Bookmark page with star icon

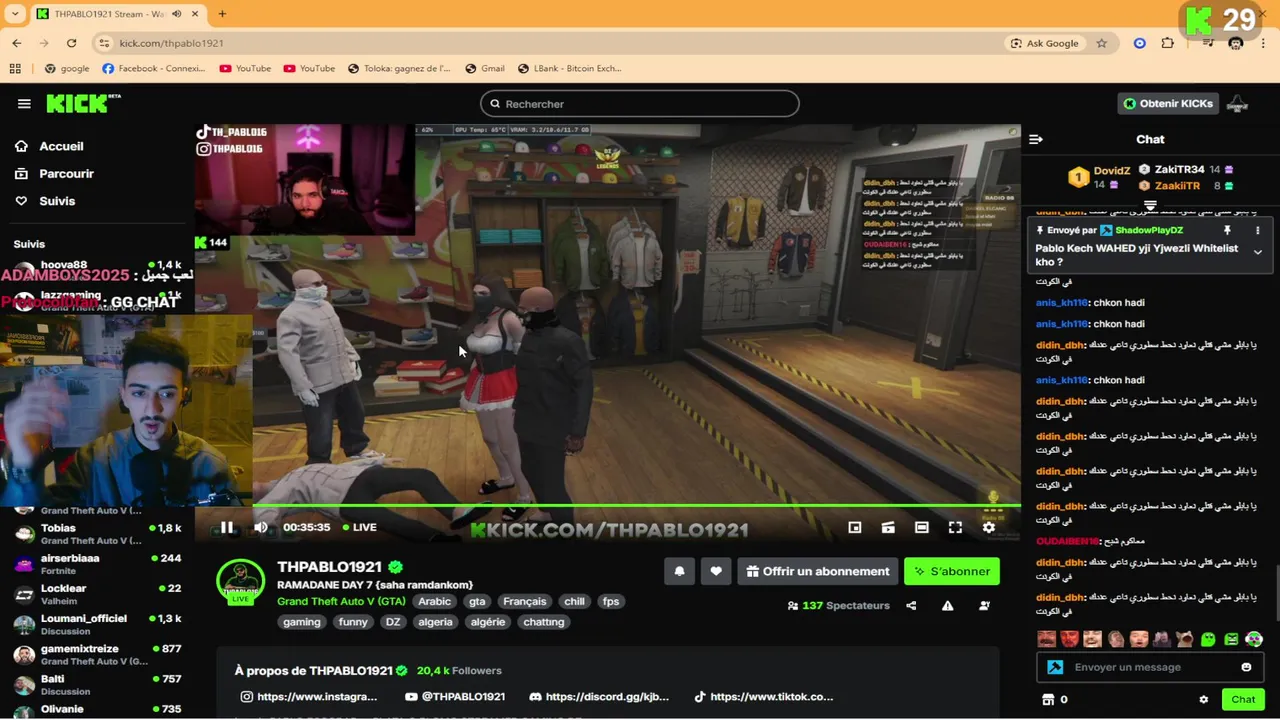click(1102, 43)
